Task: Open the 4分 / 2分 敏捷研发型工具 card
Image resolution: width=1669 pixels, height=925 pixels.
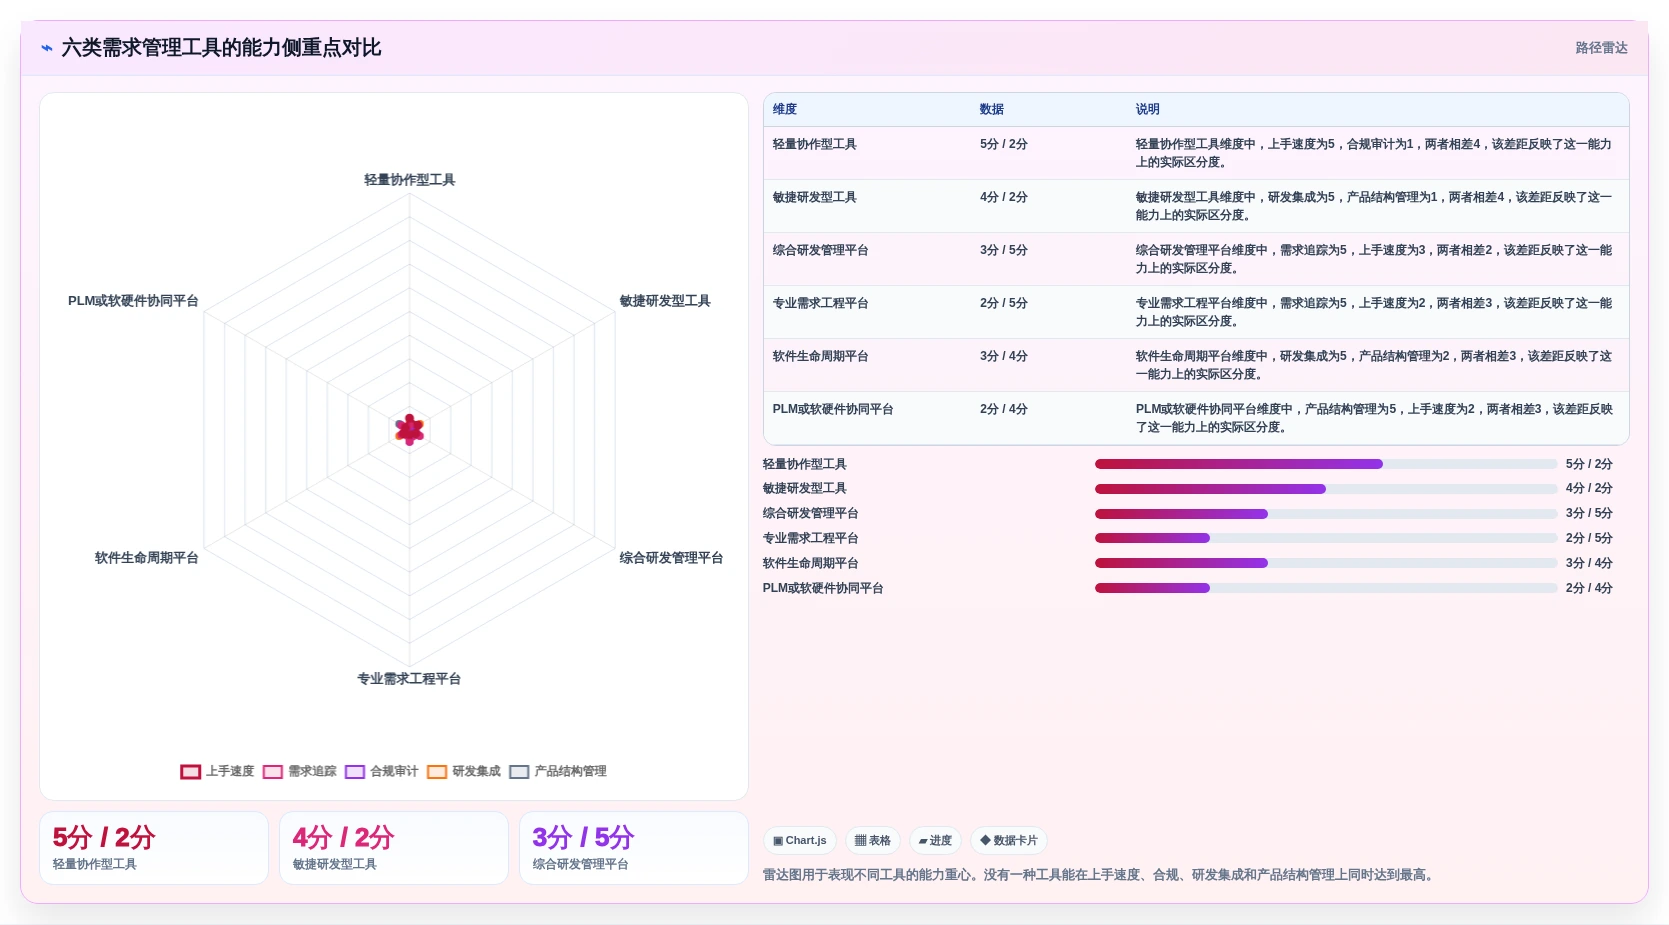Action: pyautogui.click(x=394, y=848)
